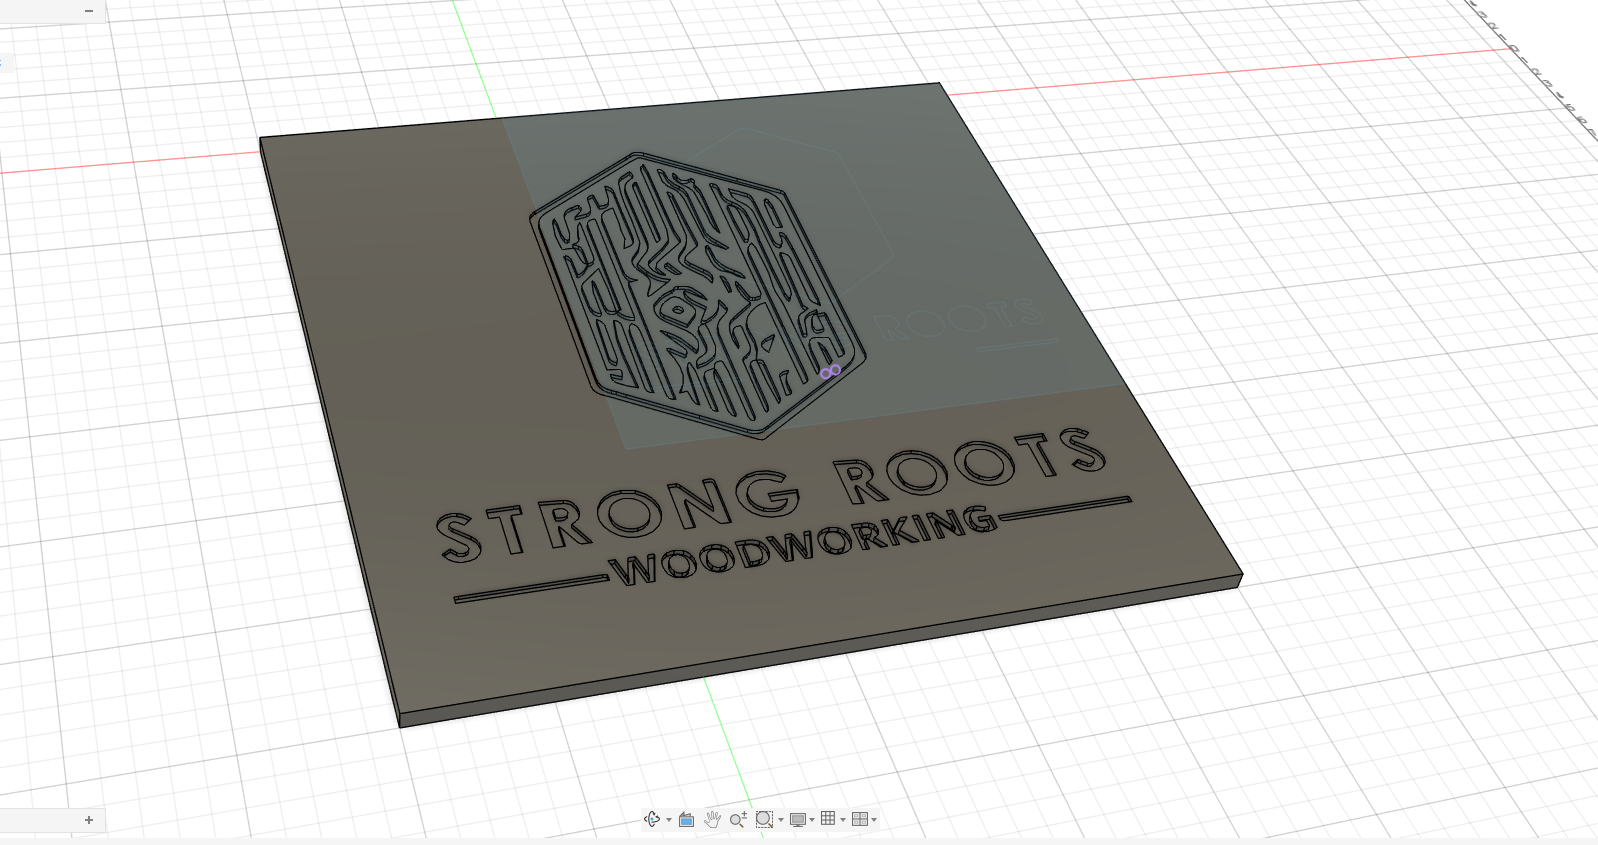Image resolution: width=1598 pixels, height=845 pixels.
Task: Select the engraved wood-grain badge emblem
Action: tap(697, 296)
